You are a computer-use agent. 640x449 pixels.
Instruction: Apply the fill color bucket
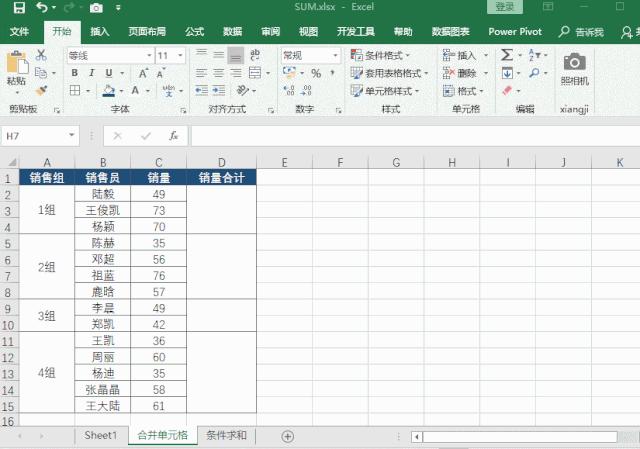pos(109,90)
